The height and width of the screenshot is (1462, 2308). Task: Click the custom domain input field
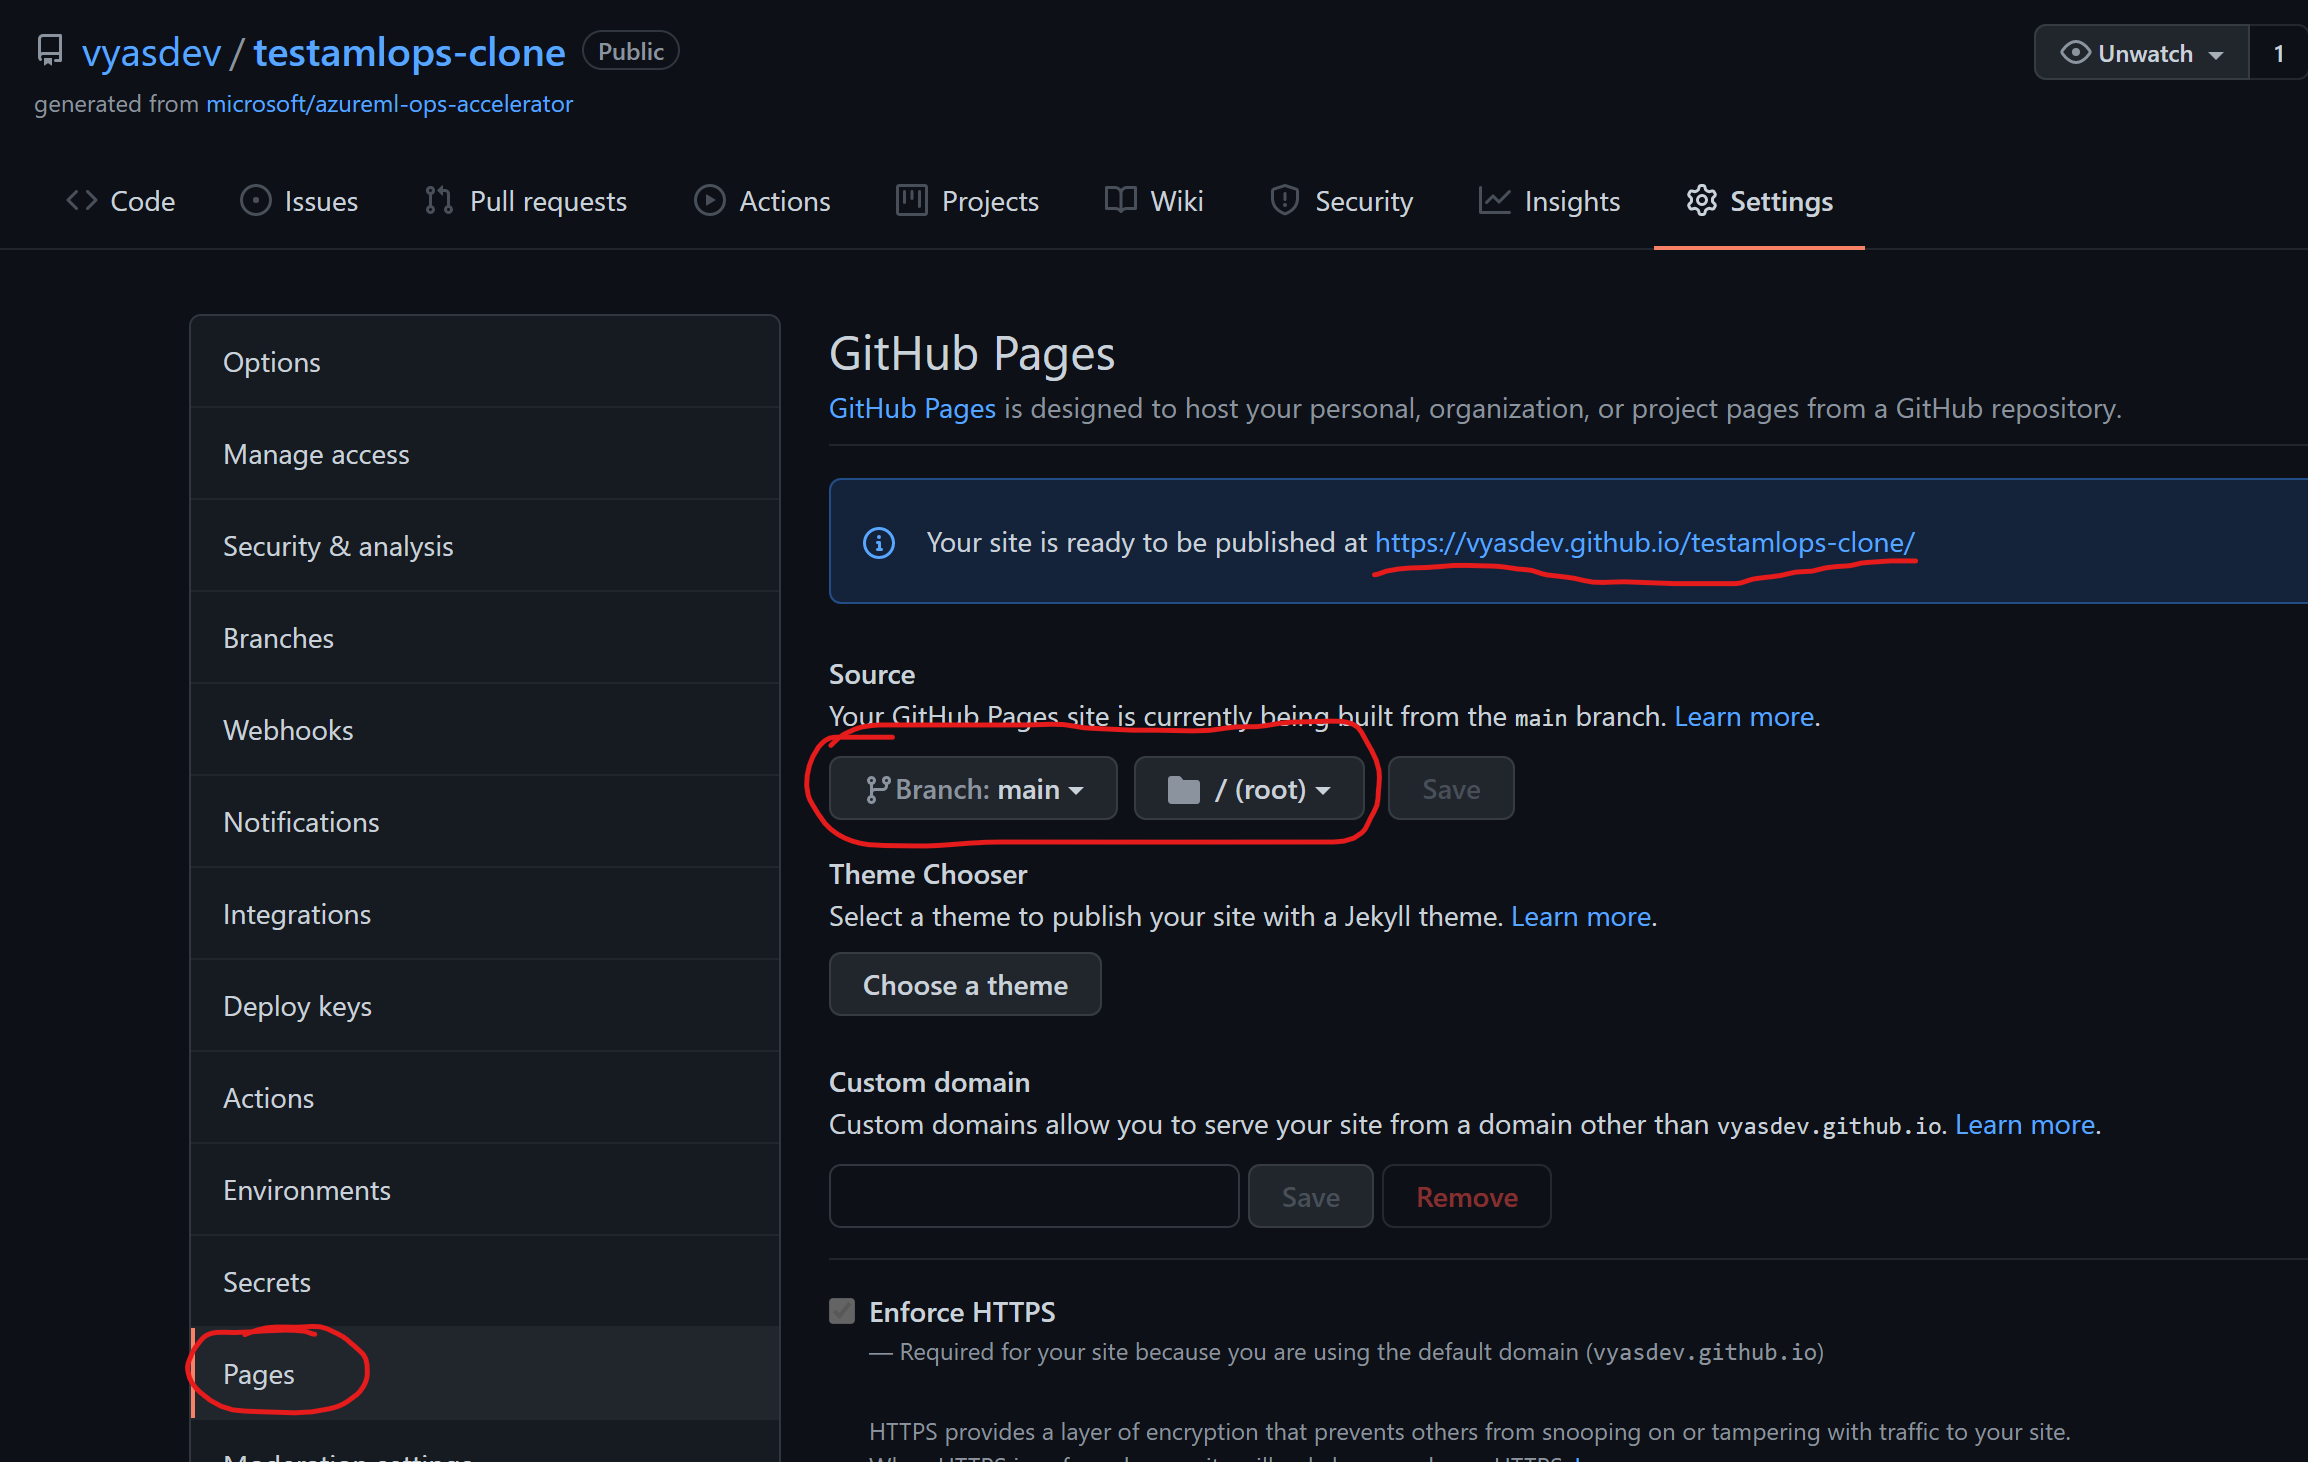tap(1034, 1197)
